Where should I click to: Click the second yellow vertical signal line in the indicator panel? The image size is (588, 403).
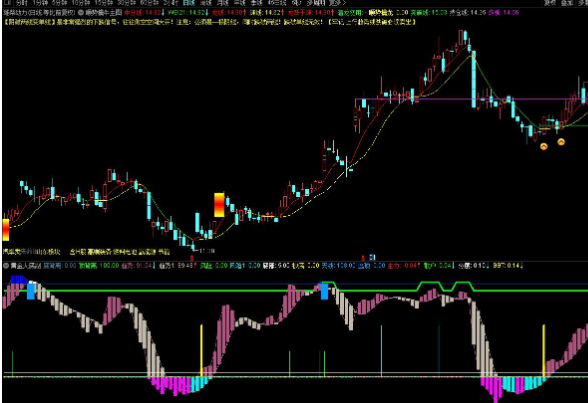pos(544,351)
